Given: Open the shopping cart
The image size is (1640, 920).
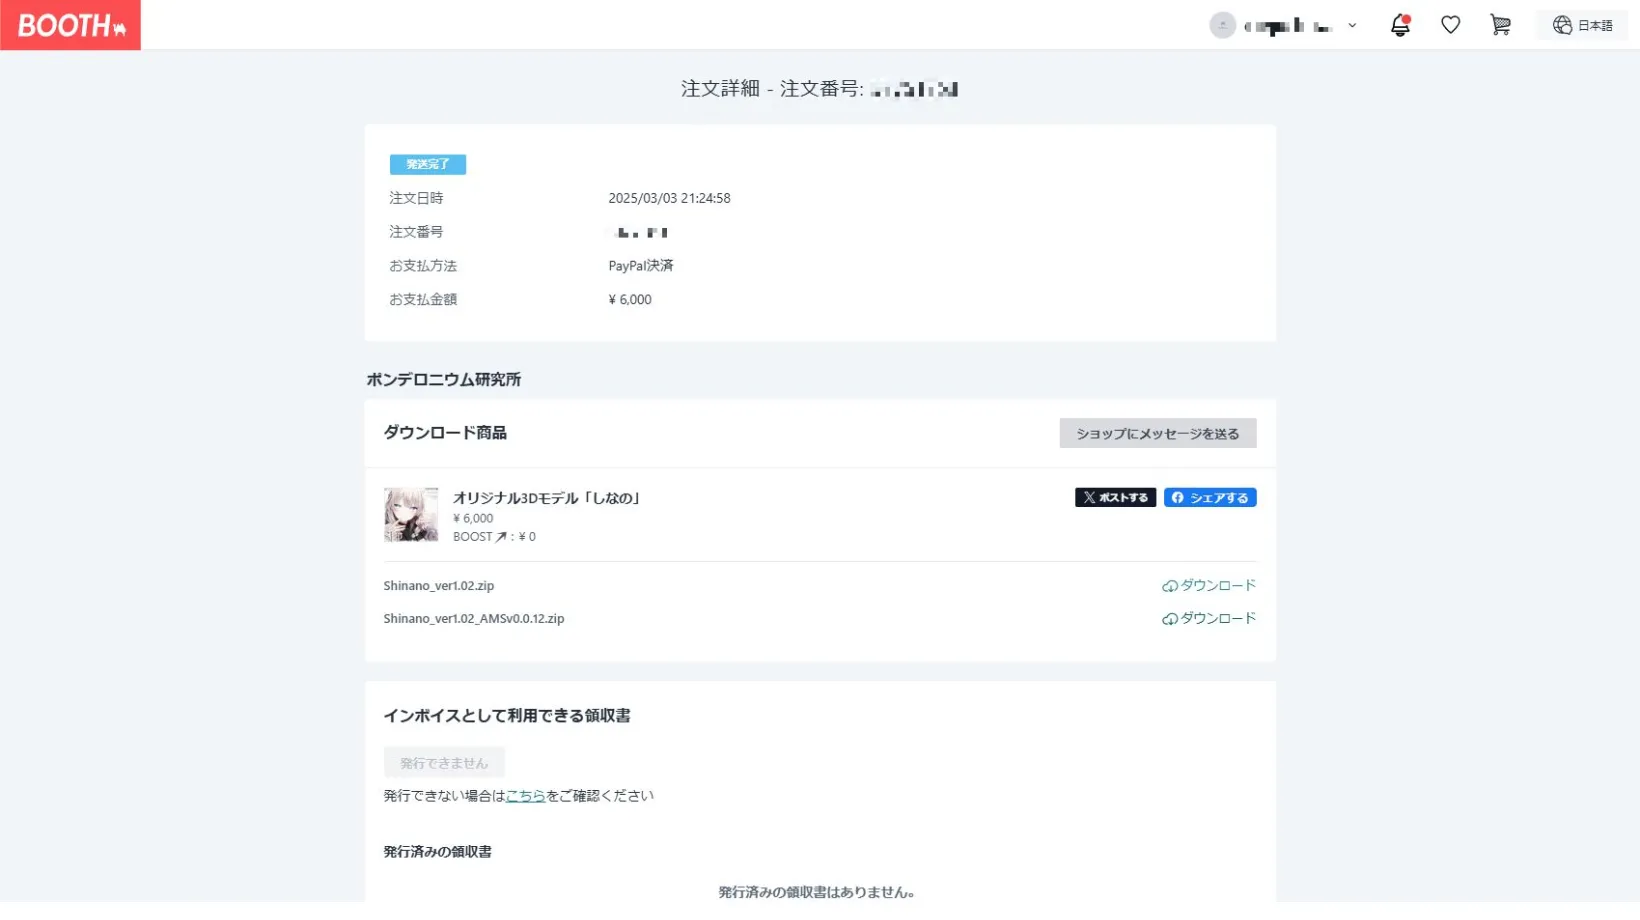Looking at the screenshot, I should (x=1500, y=26).
